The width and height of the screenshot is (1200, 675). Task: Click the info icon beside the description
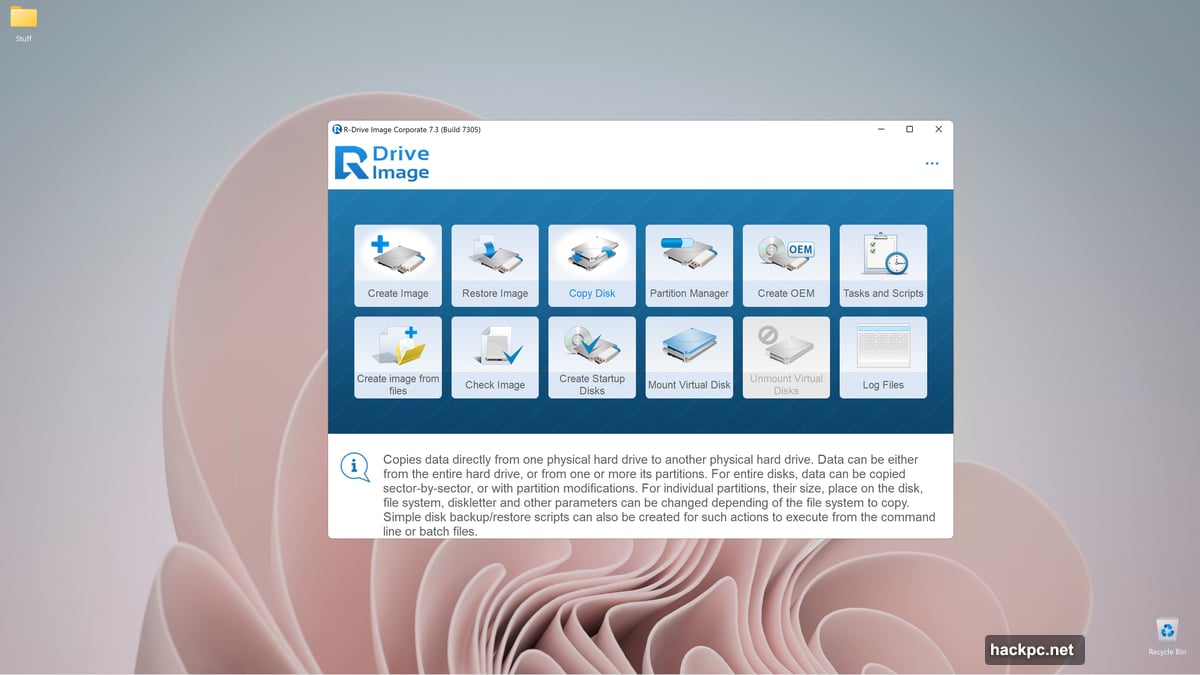pos(355,467)
